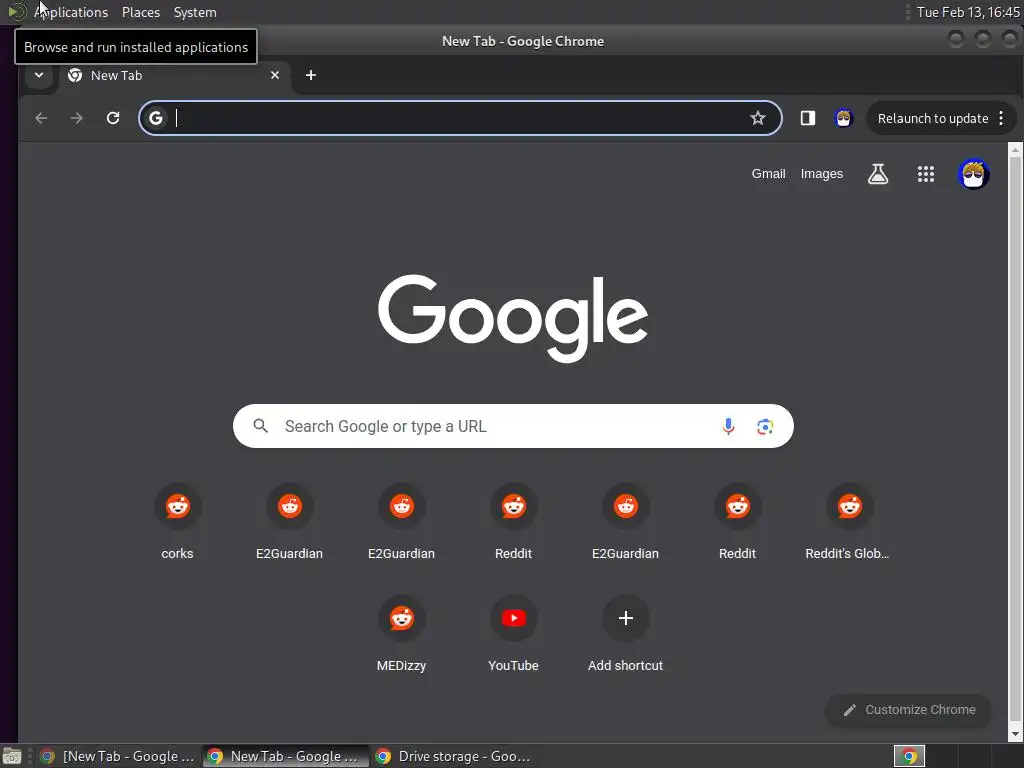Open a new tab with plus button

pyautogui.click(x=311, y=75)
